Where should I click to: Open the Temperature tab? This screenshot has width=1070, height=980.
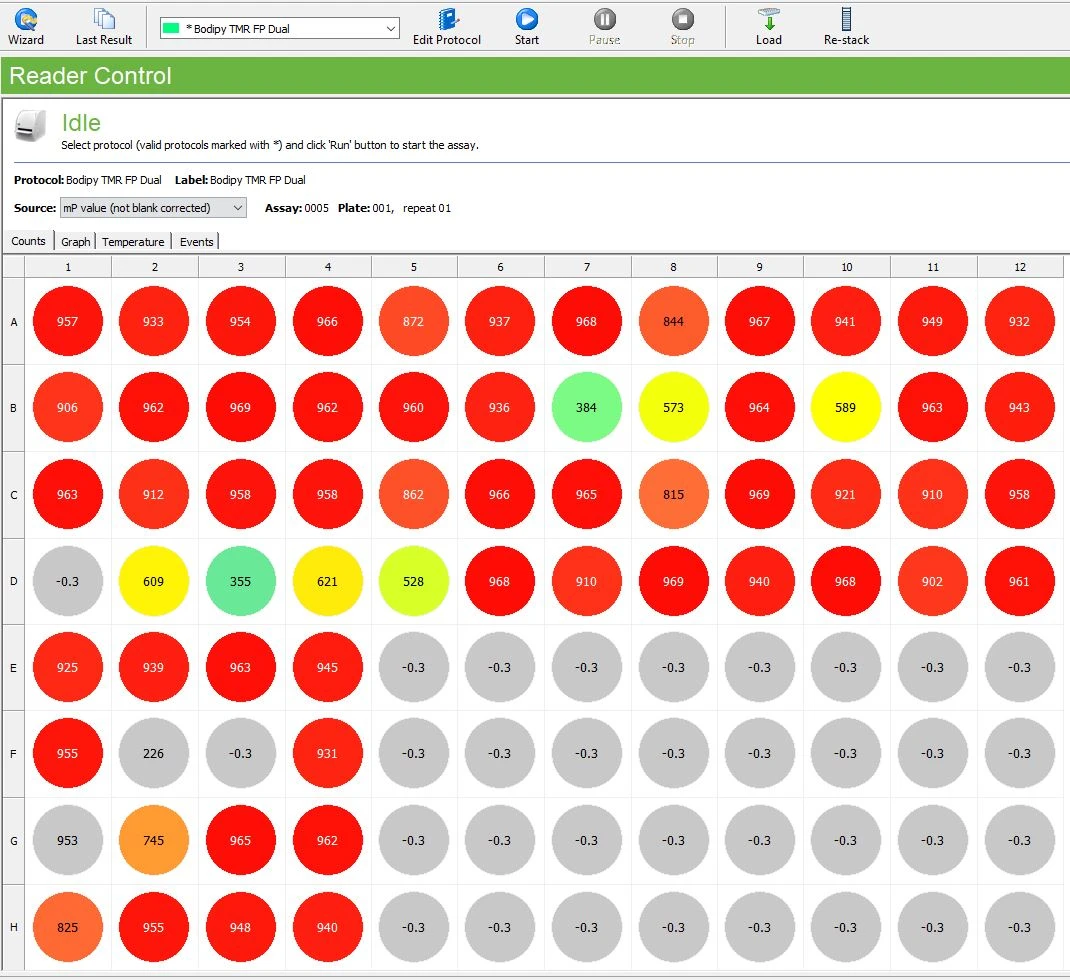point(133,242)
